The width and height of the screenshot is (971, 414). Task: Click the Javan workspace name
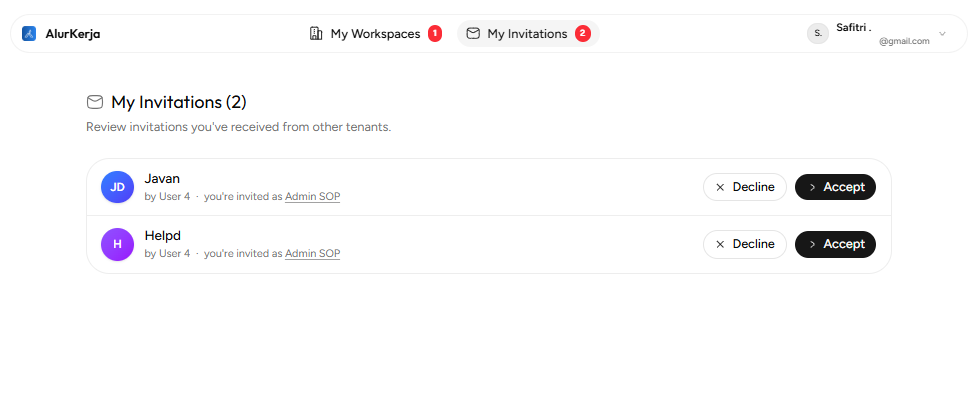tap(162, 179)
